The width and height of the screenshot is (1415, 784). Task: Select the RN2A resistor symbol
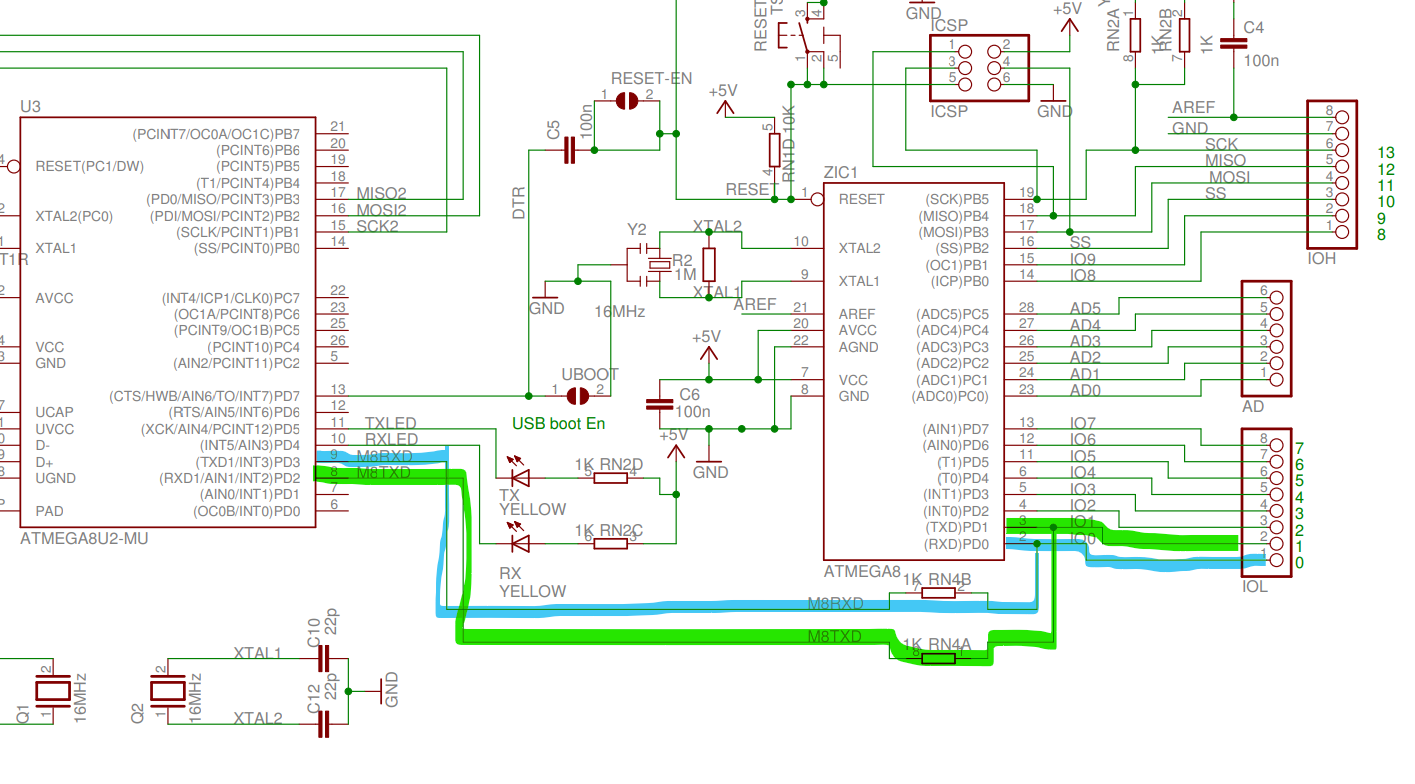tap(1135, 34)
